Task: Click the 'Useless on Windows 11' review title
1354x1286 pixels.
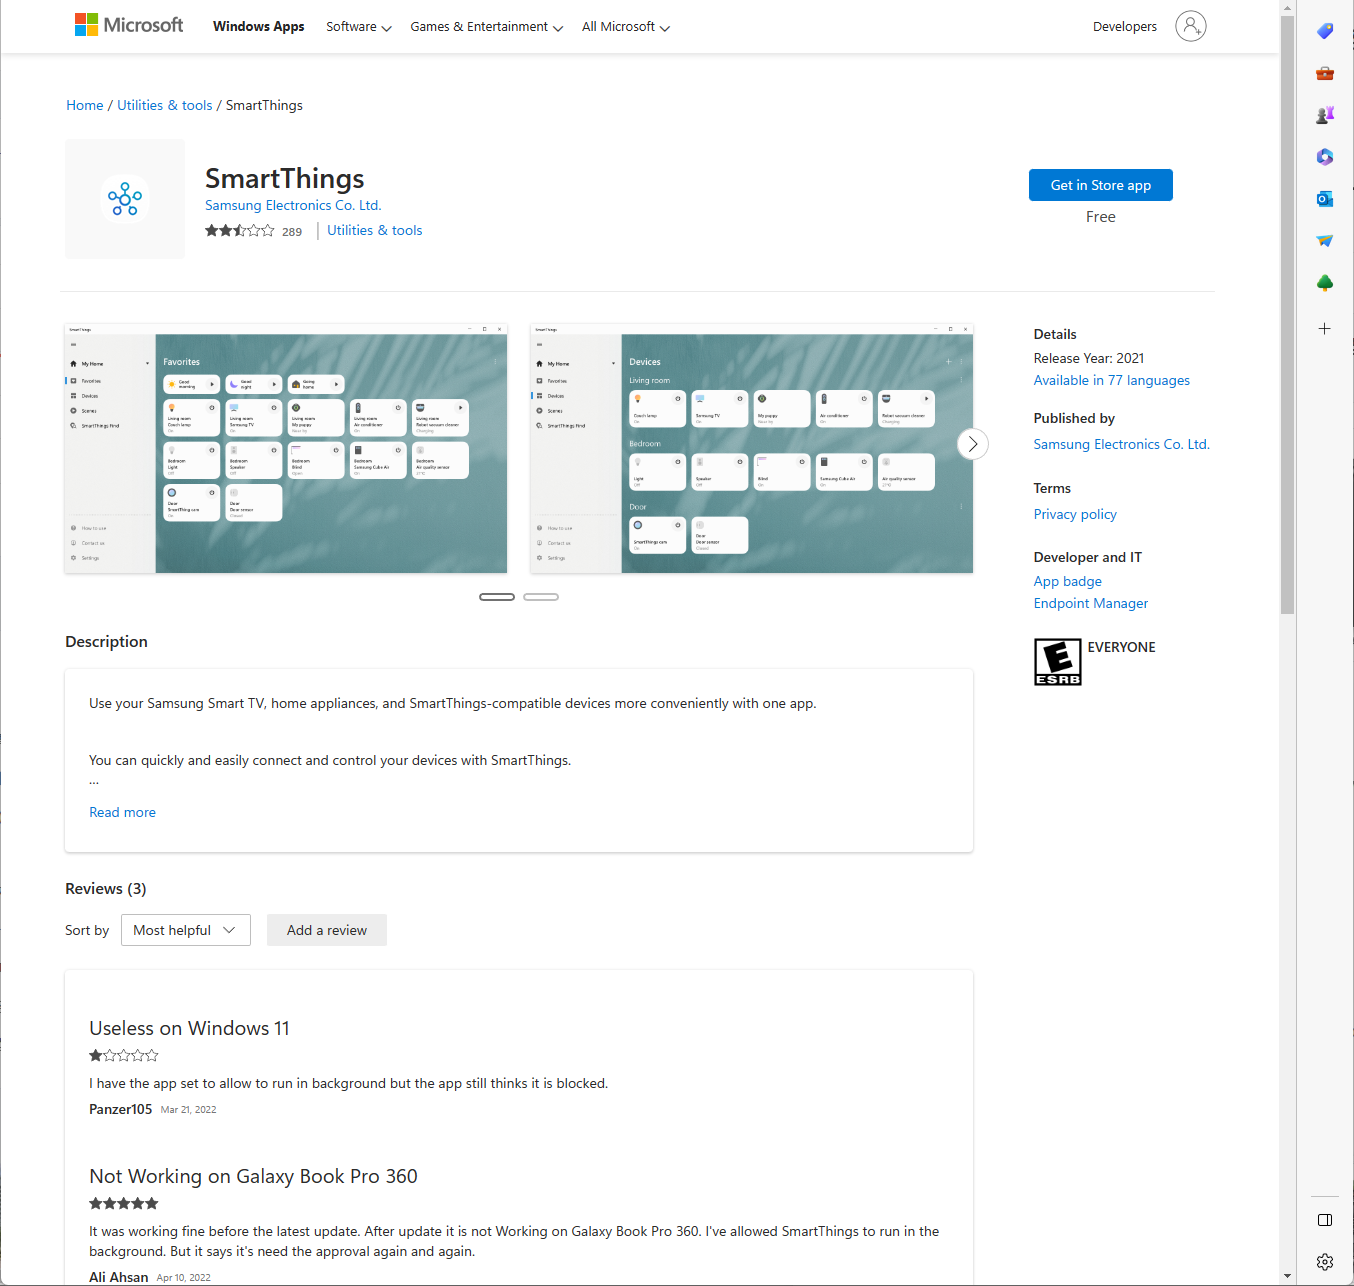Action: 189,1028
